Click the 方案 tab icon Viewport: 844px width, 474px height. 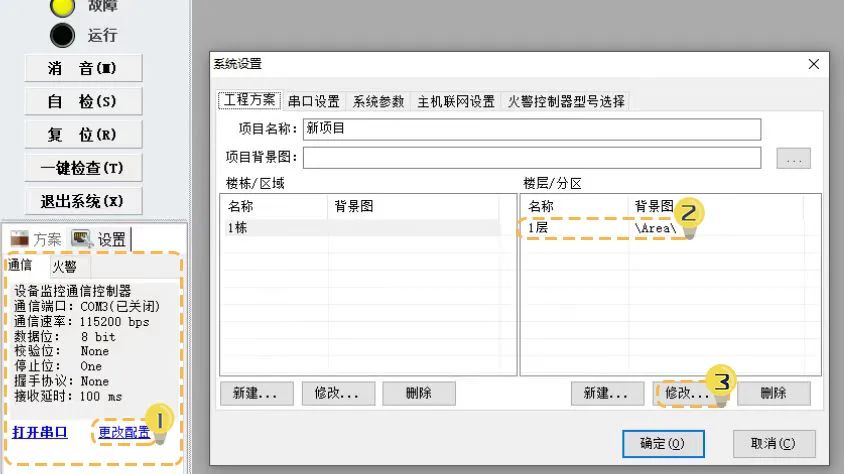(x=19, y=239)
